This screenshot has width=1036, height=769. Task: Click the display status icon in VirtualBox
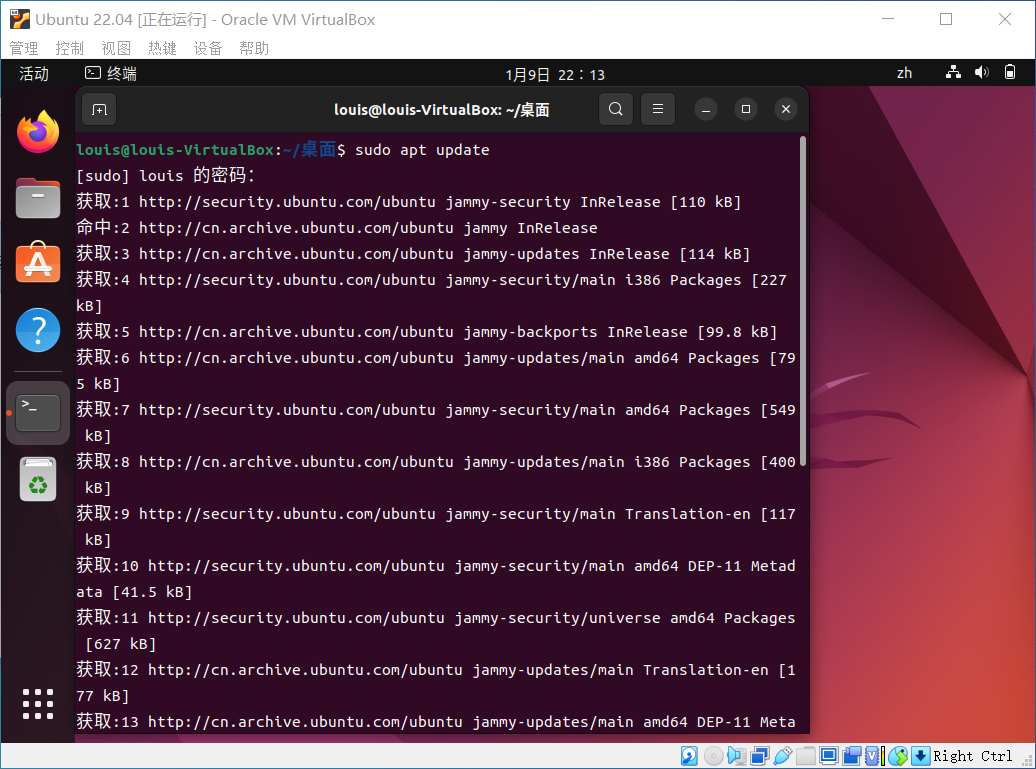pos(829,756)
